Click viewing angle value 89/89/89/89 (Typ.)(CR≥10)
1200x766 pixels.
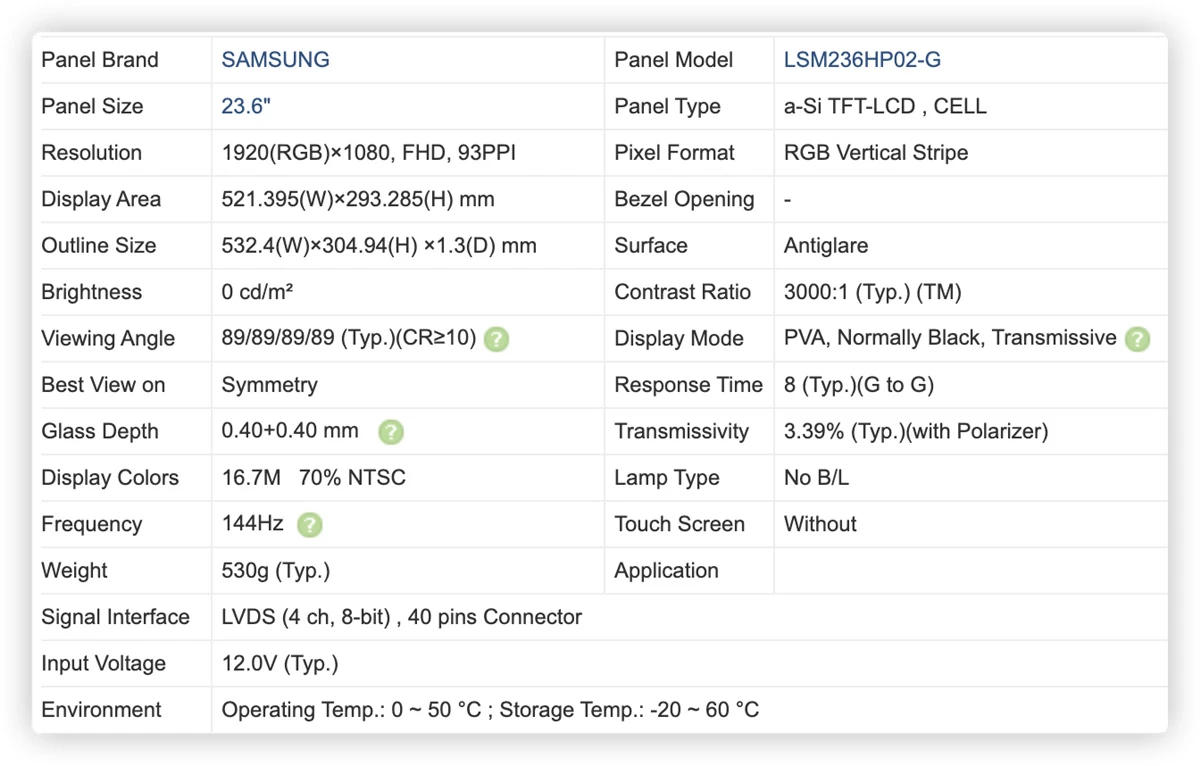pos(349,338)
